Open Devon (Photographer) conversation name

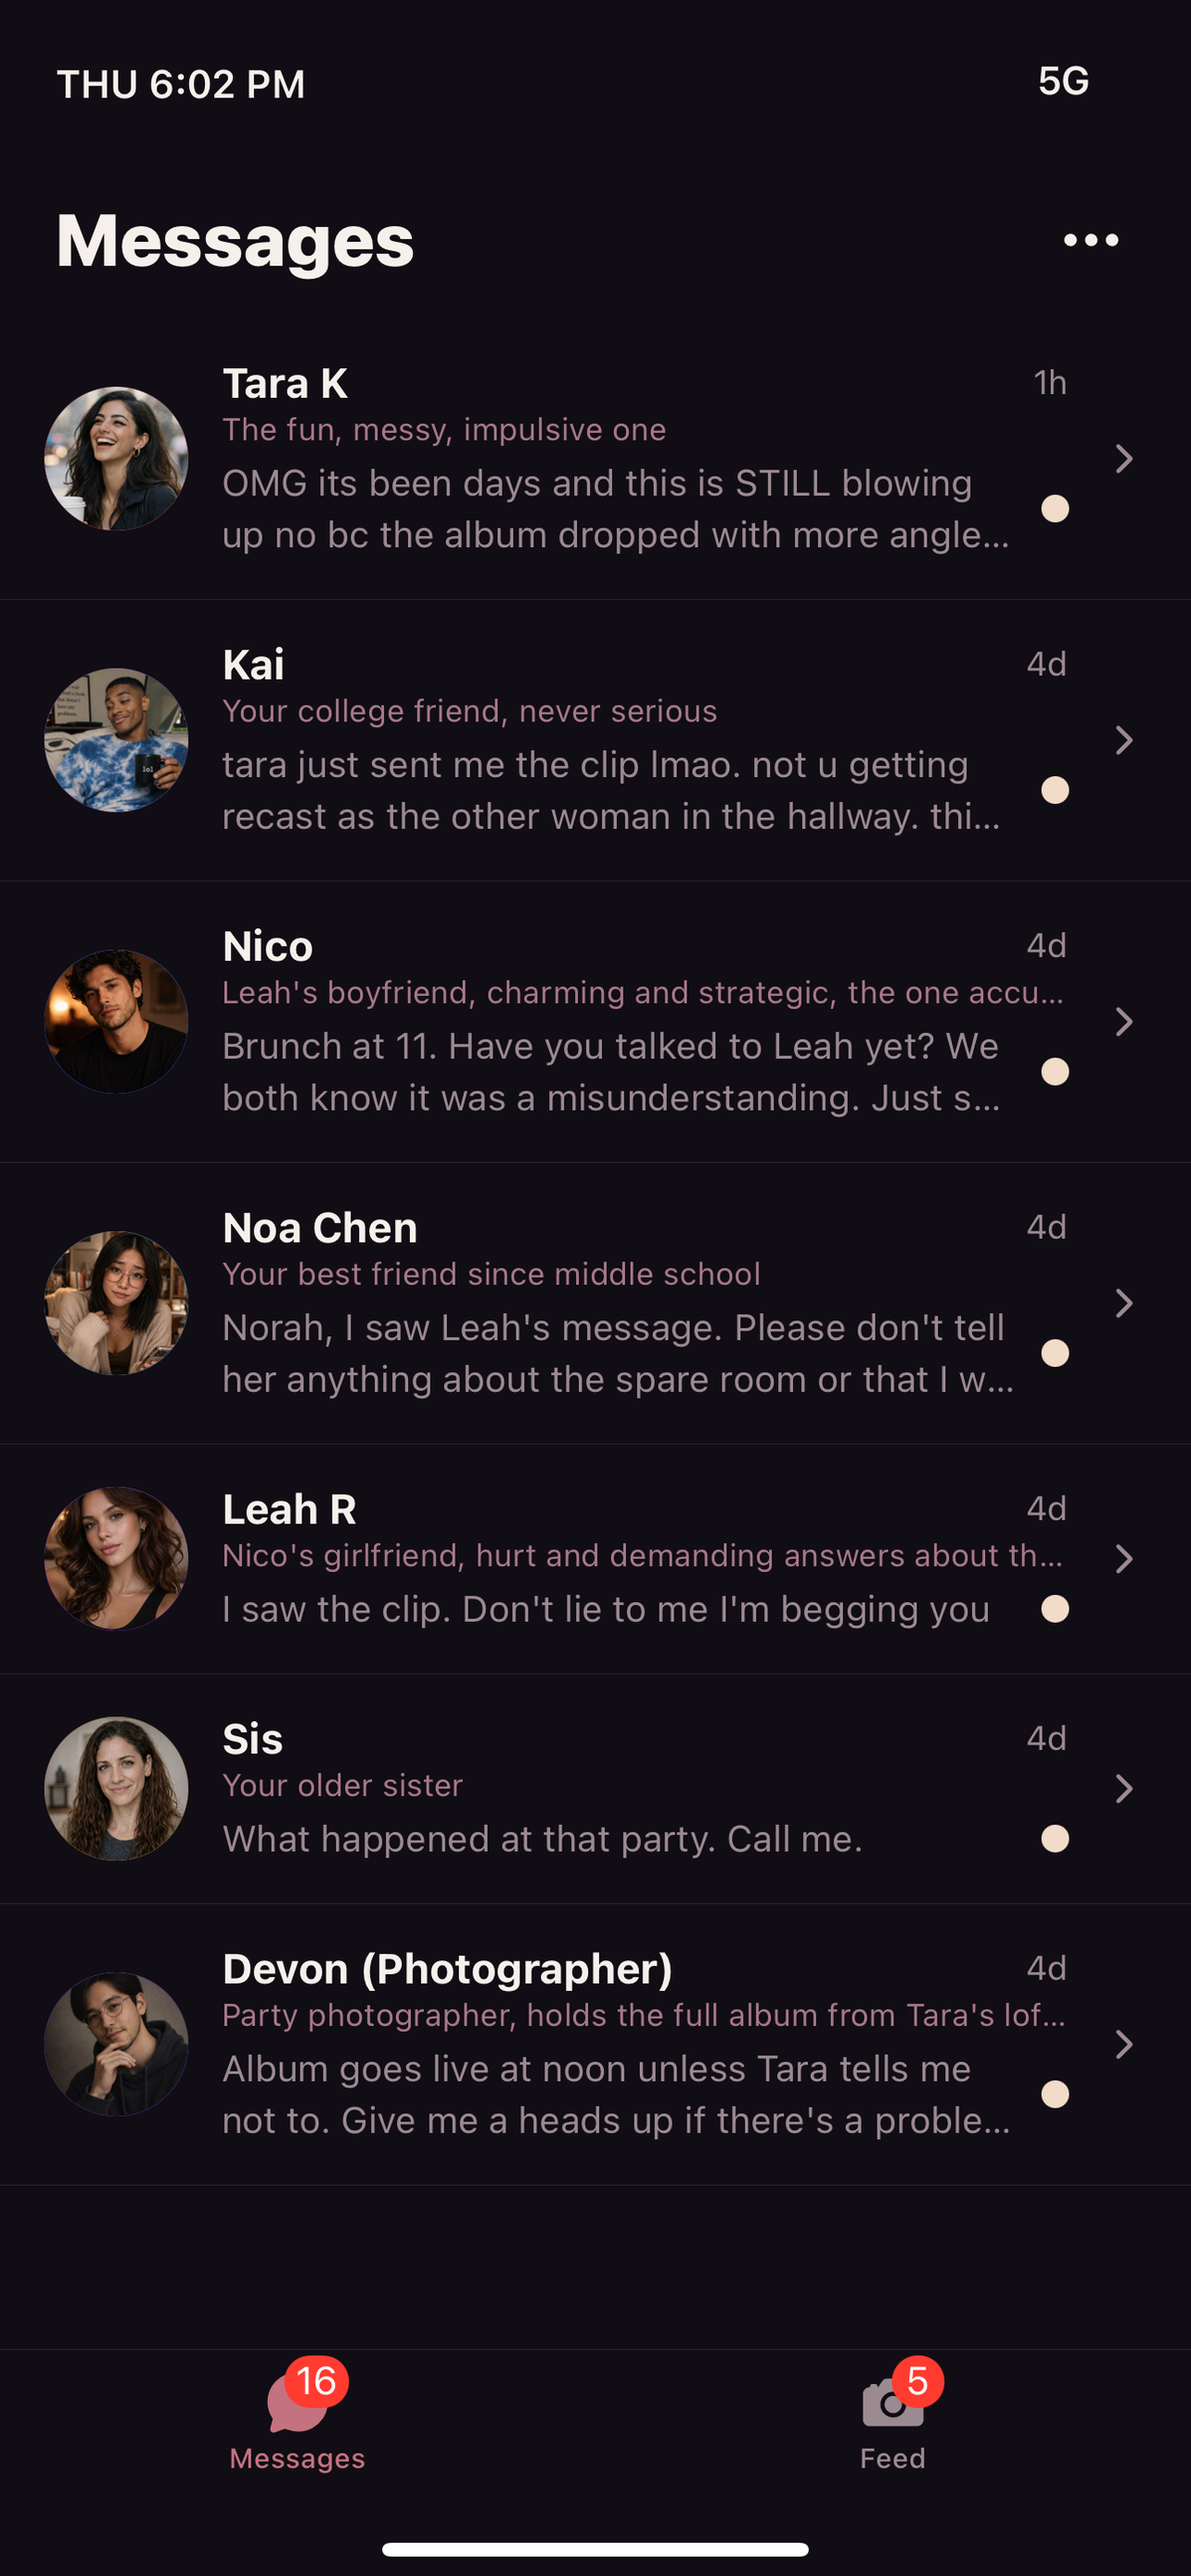point(447,1968)
